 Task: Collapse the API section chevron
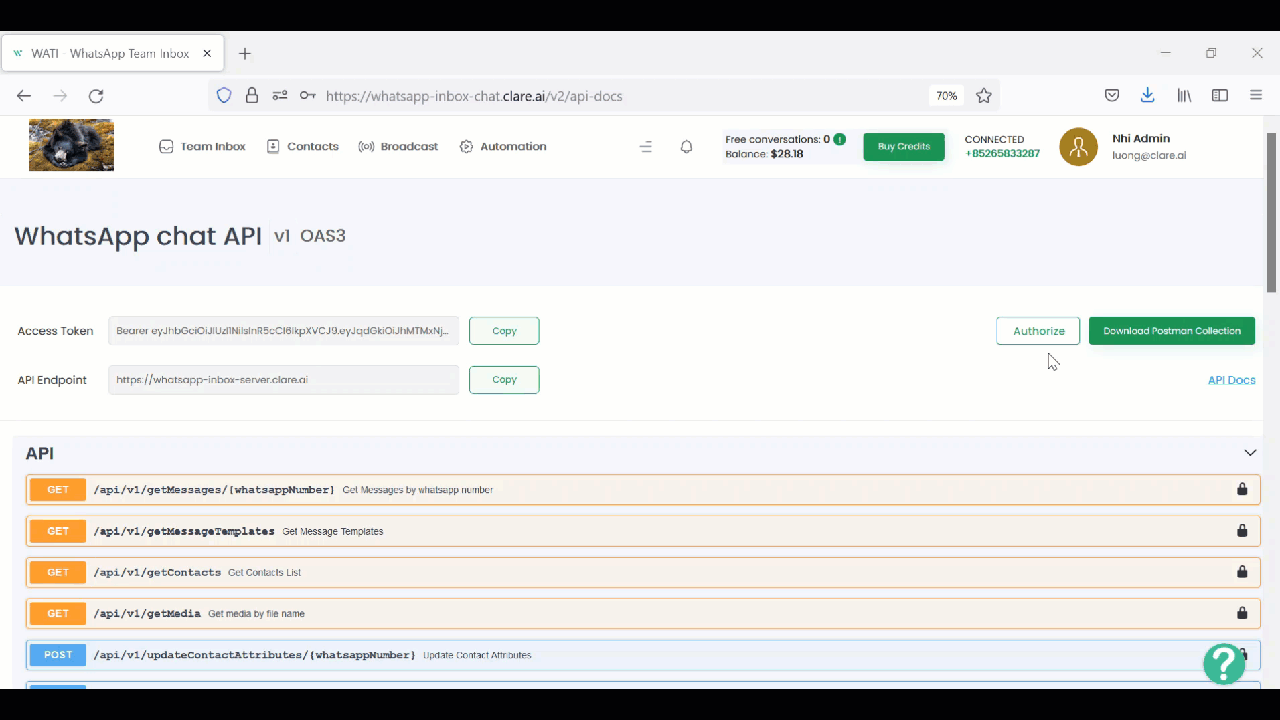tap(1250, 453)
